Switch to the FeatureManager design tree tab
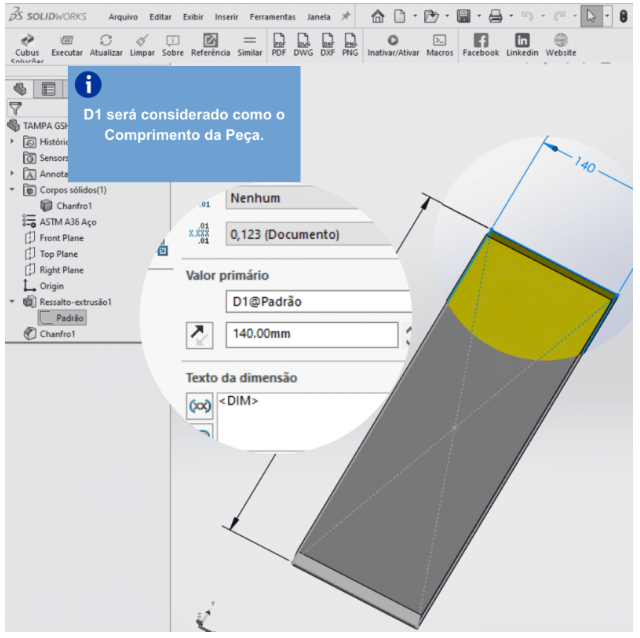 pyautogui.click(x=19, y=88)
